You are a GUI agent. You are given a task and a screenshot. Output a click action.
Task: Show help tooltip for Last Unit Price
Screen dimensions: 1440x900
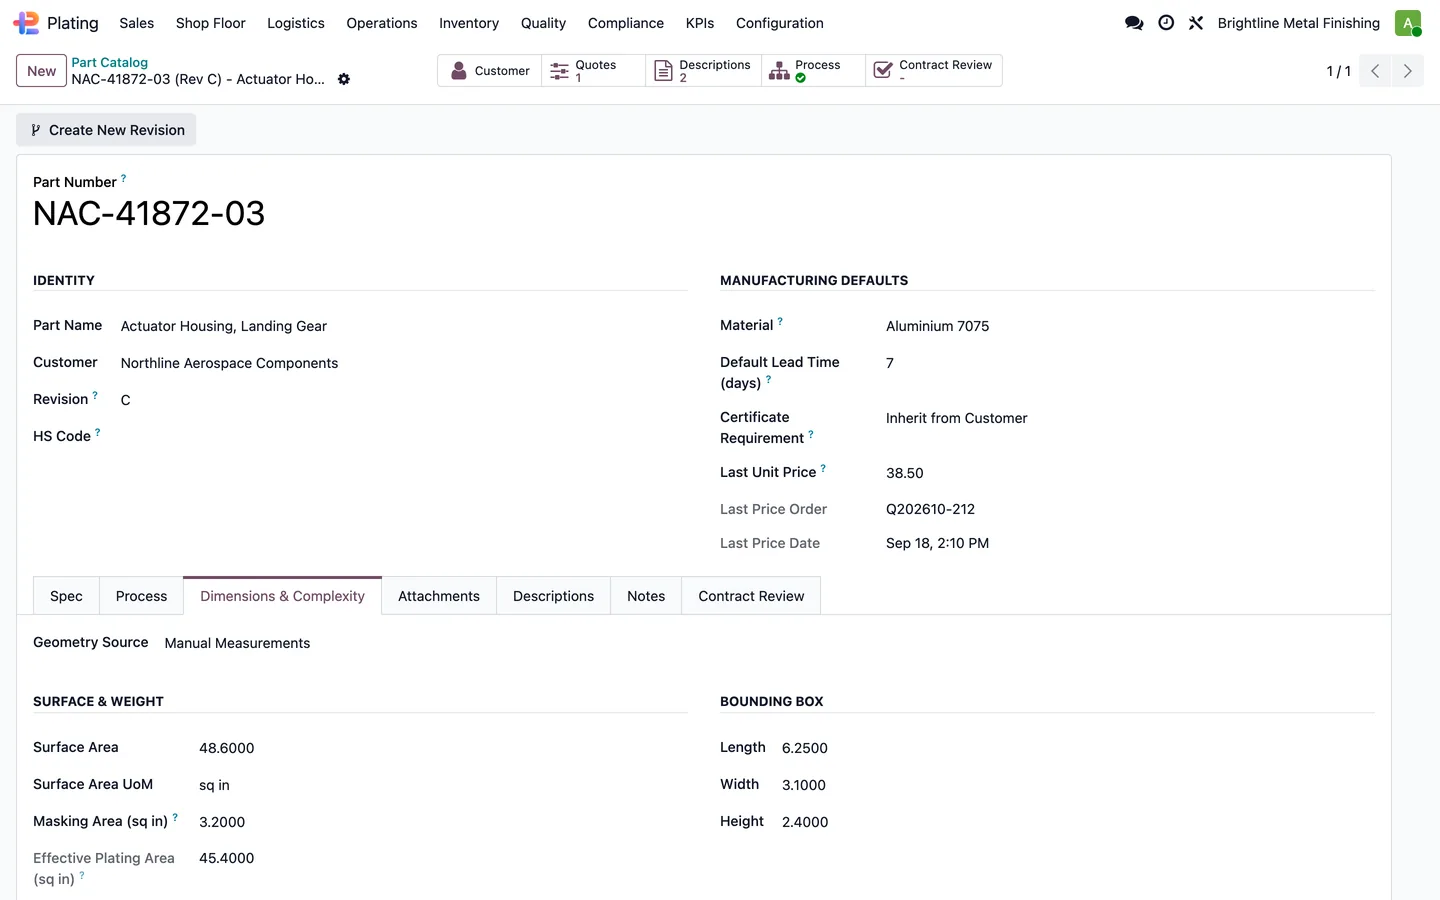823,469
